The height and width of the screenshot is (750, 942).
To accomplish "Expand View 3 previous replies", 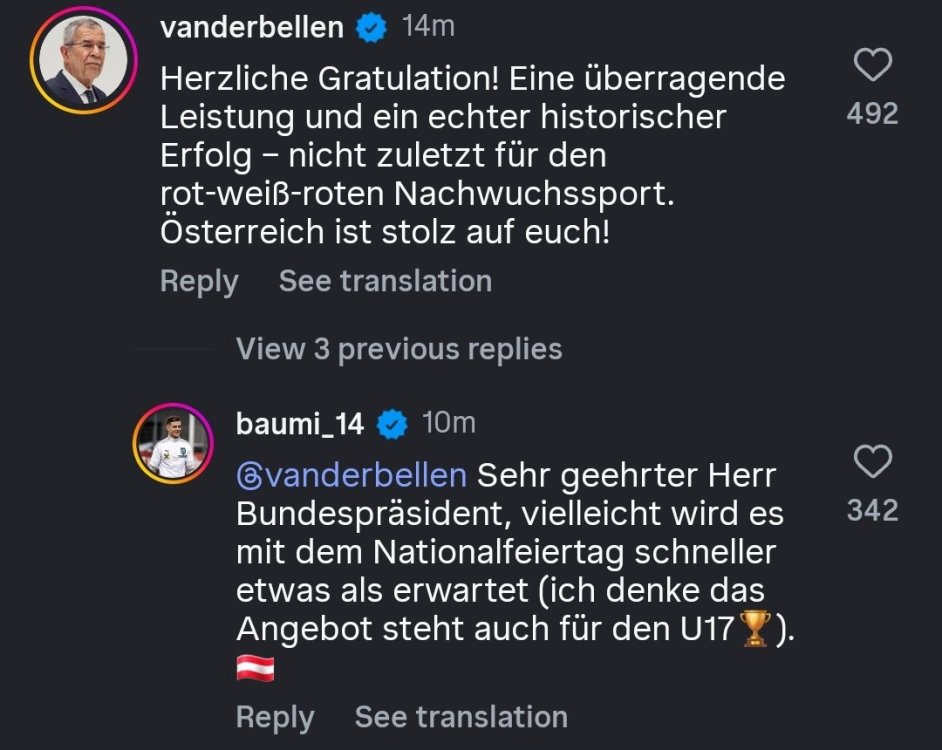I will pos(399,349).
